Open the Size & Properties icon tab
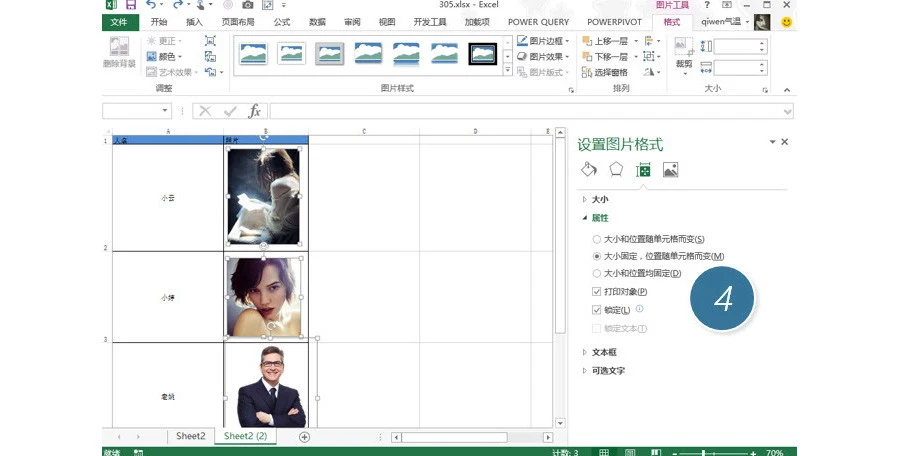The height and width of the screenshot is (456, 900). [x=643, y=169]
